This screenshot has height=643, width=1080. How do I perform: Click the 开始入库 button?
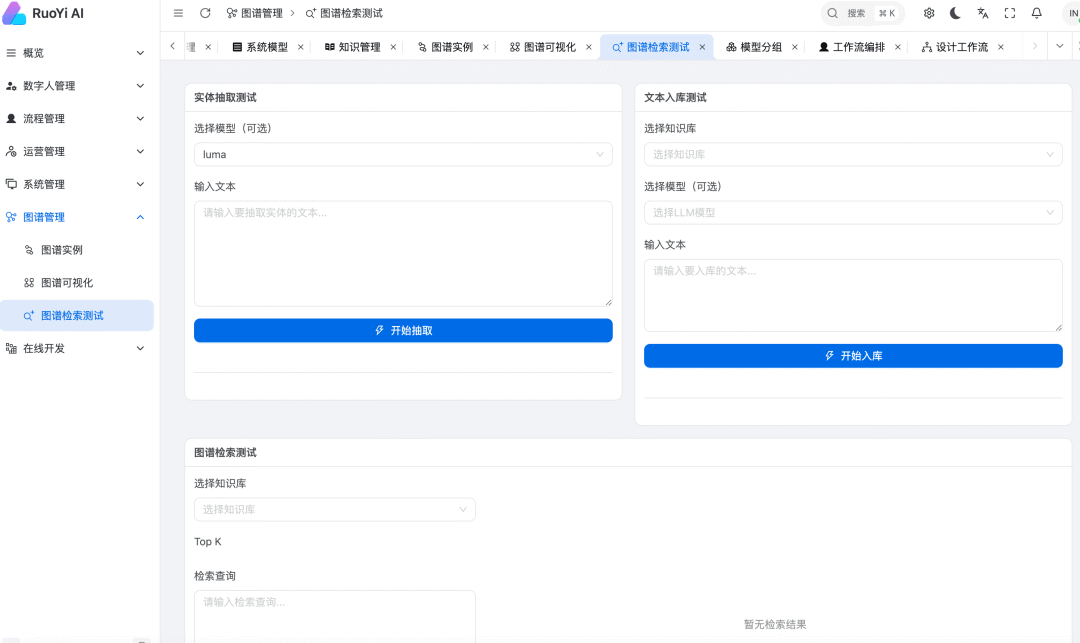click(x=852, y=356)
